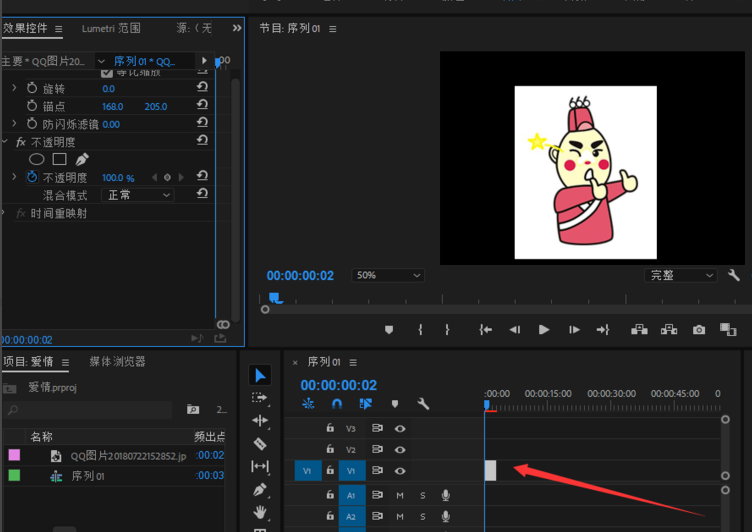Reset the 锚点 anchor point parameter
The height and width of the screenshot is (532, 752).
[202, 106]
